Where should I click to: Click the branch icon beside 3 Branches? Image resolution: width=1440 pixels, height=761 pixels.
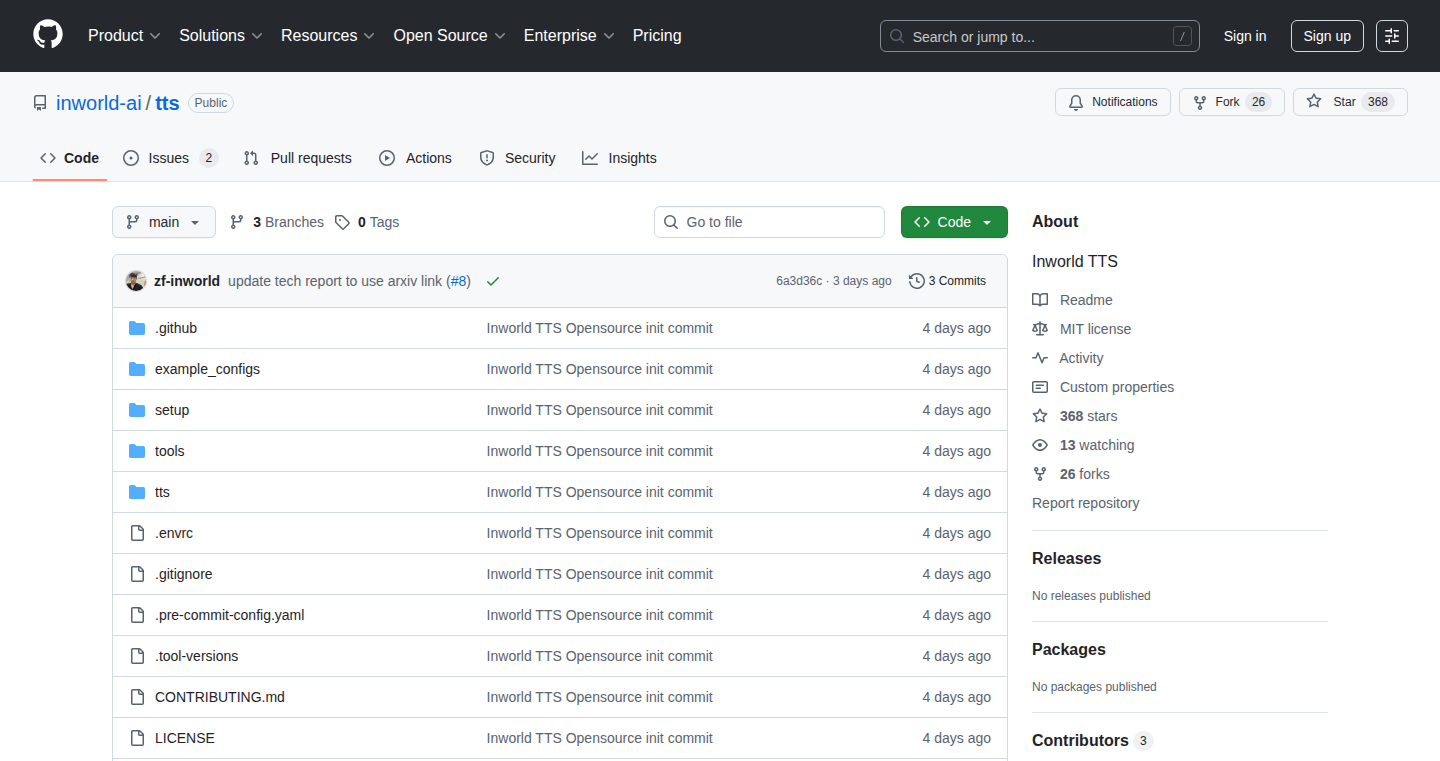(237, 222)
